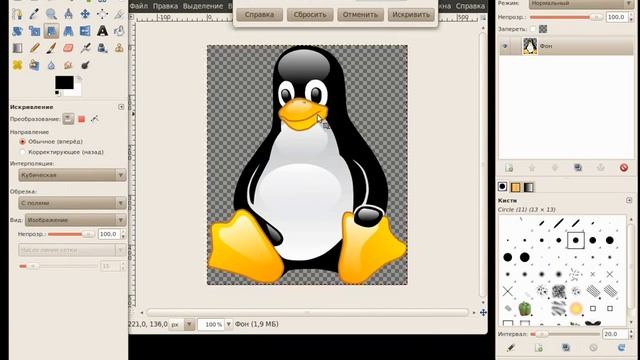Image resolution: width=640 pixels, height=360 pixels.
Task: Select the Rotate tool
Action: [x=17, y=31]
